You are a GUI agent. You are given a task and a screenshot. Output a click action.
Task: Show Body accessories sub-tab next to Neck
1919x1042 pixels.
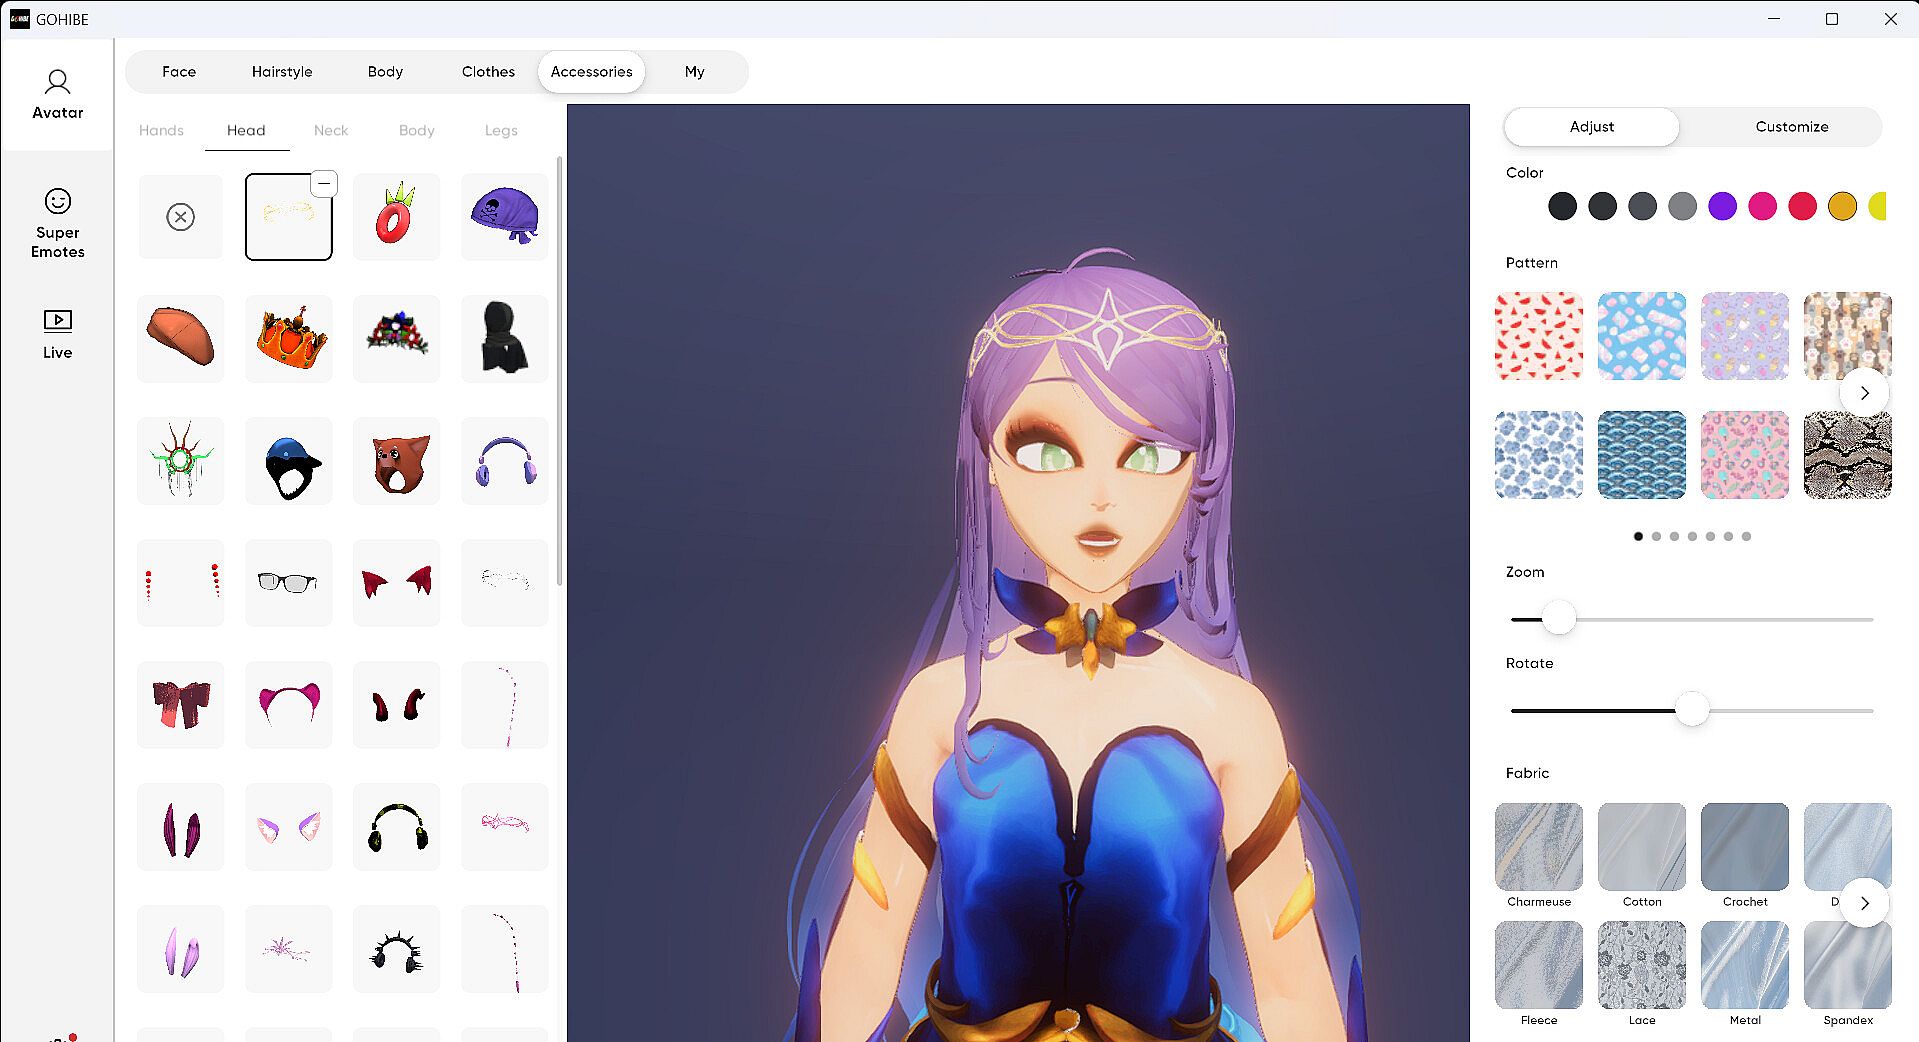(x=417, y=130)
